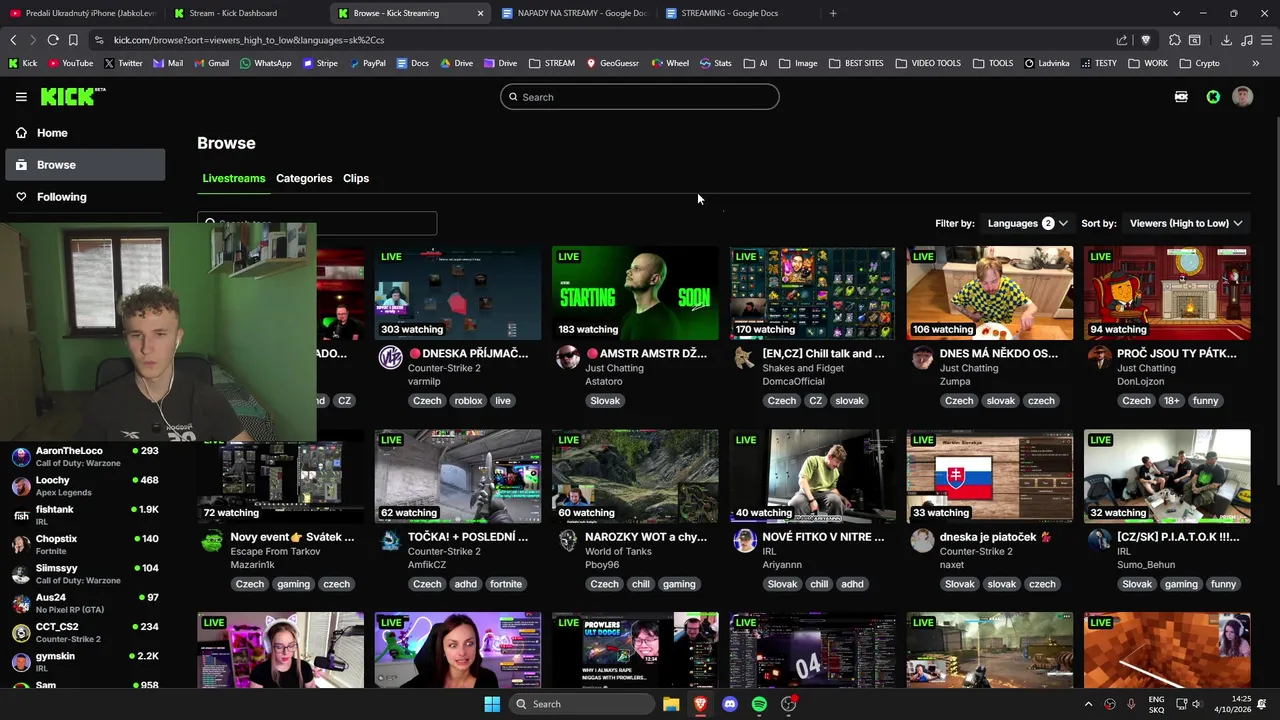Open the Zumpa channel link
The image size is (1280, 720).
pyautogui.click(x=955, y=381)
